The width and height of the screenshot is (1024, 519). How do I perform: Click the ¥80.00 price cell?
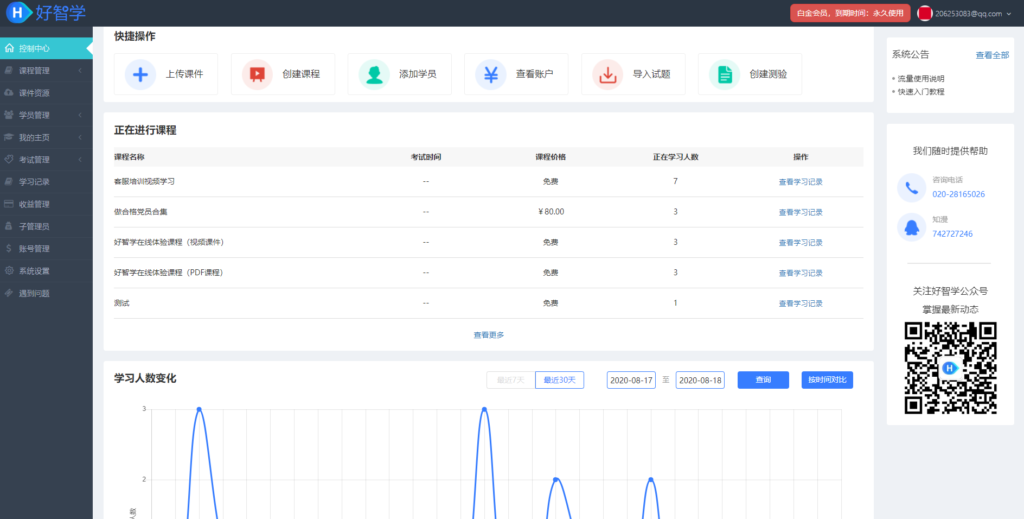tap(551, 212)
